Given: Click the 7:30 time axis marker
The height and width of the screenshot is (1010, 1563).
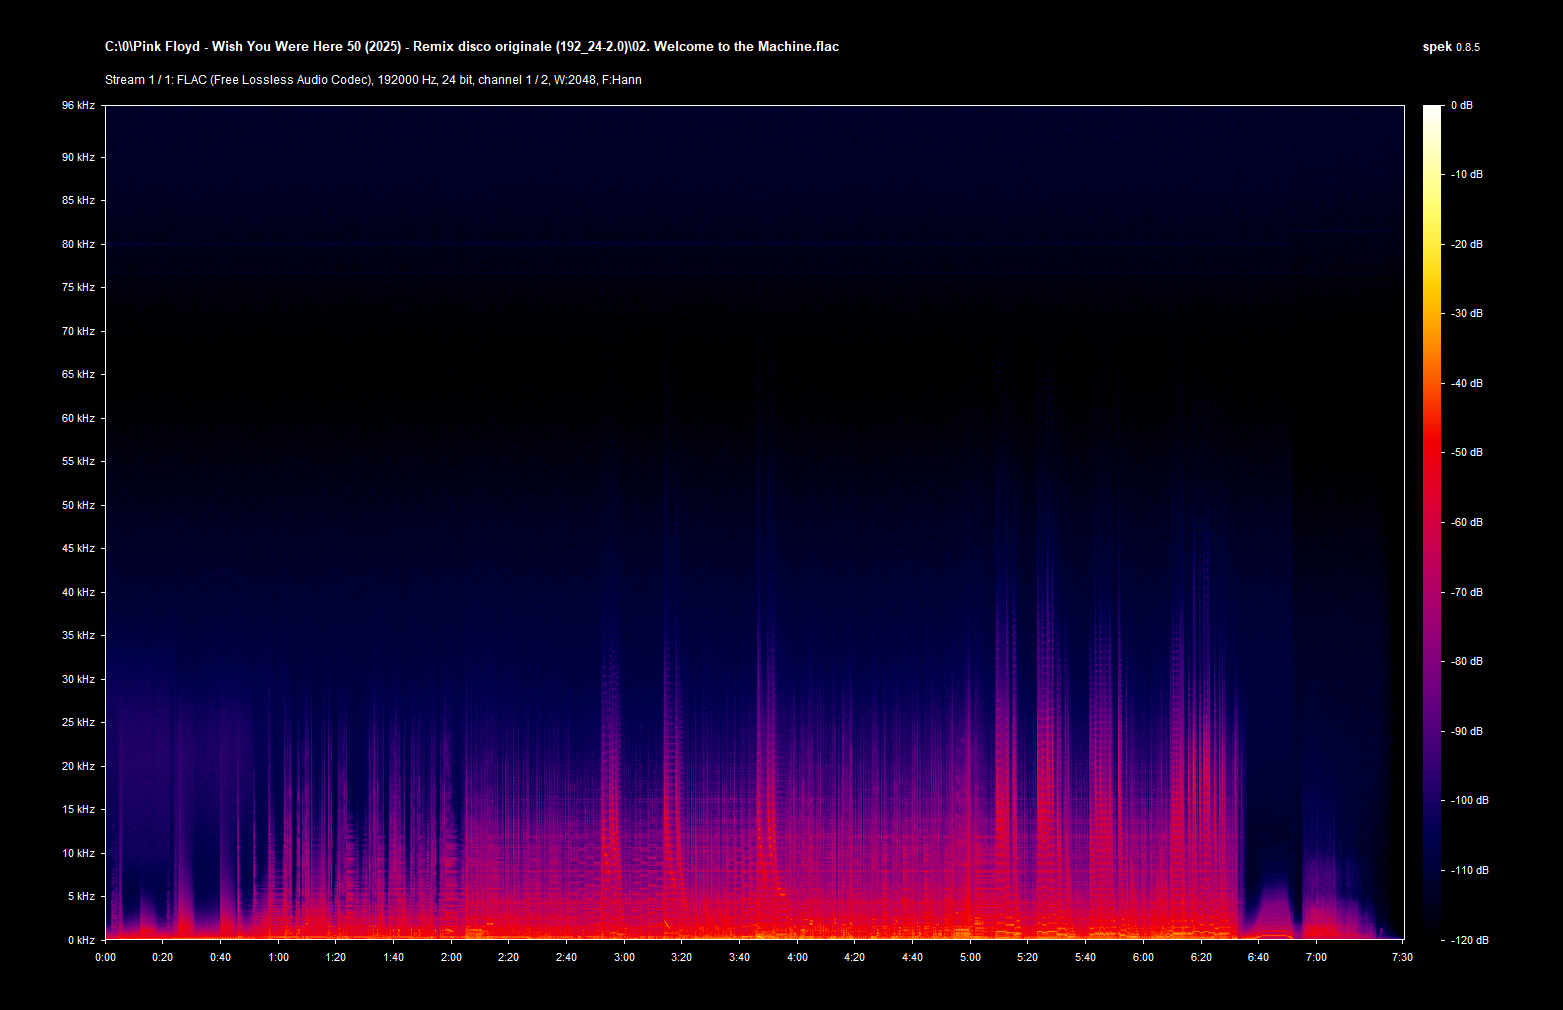Looking at the screenshot, I should pyautogui.click(x=1402, y=957).
